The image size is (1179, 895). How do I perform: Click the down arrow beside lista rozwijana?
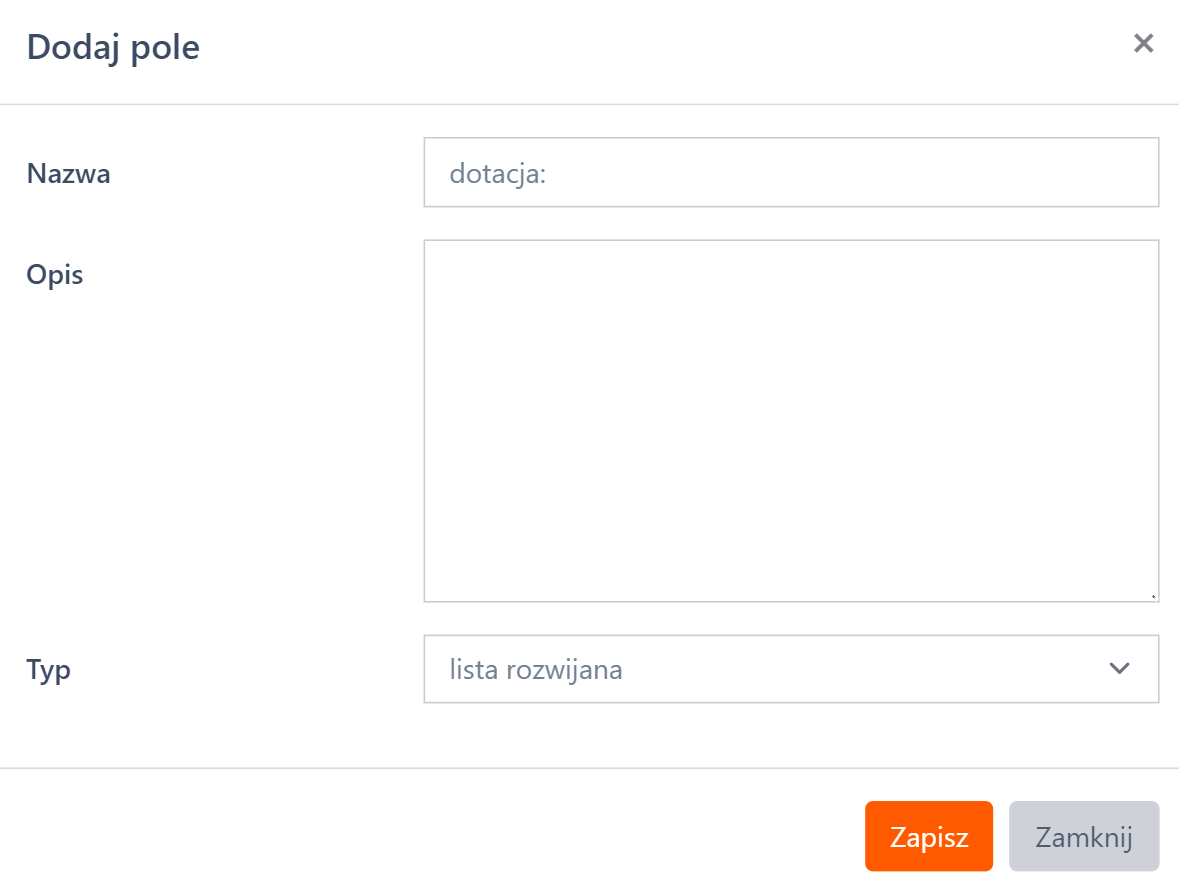point(1119,668)
